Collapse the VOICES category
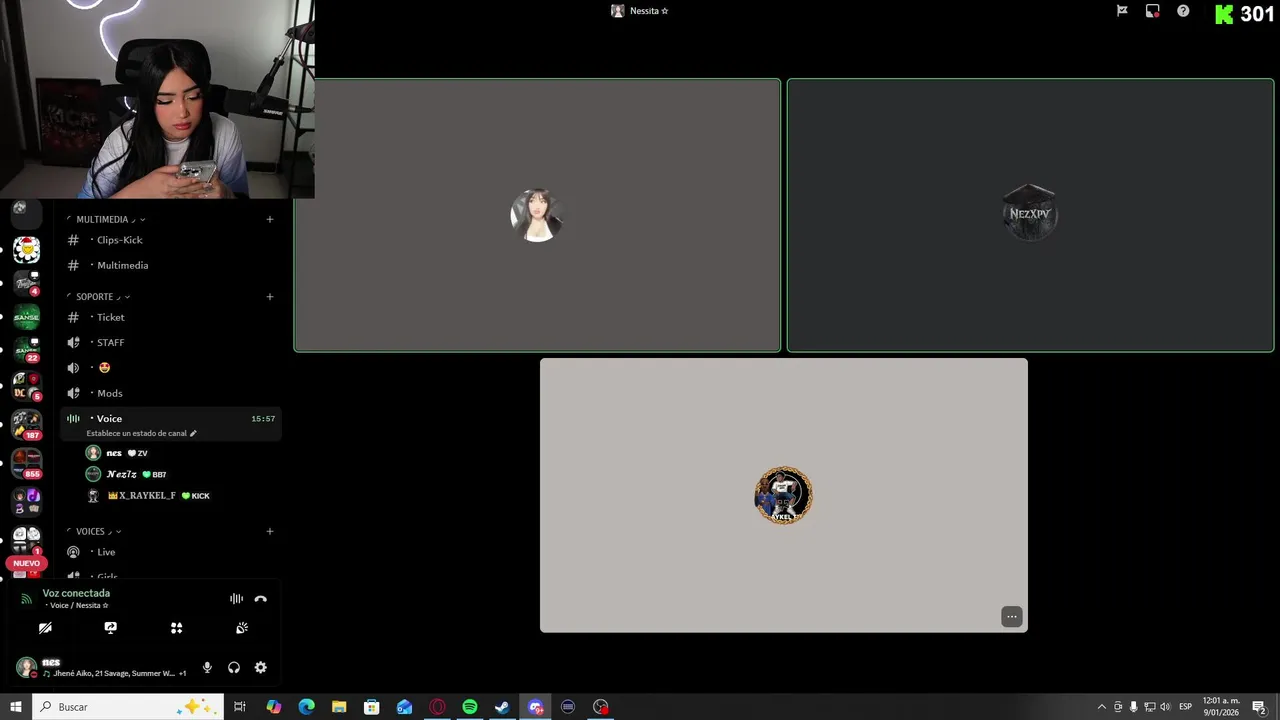 tap(94, 531)
